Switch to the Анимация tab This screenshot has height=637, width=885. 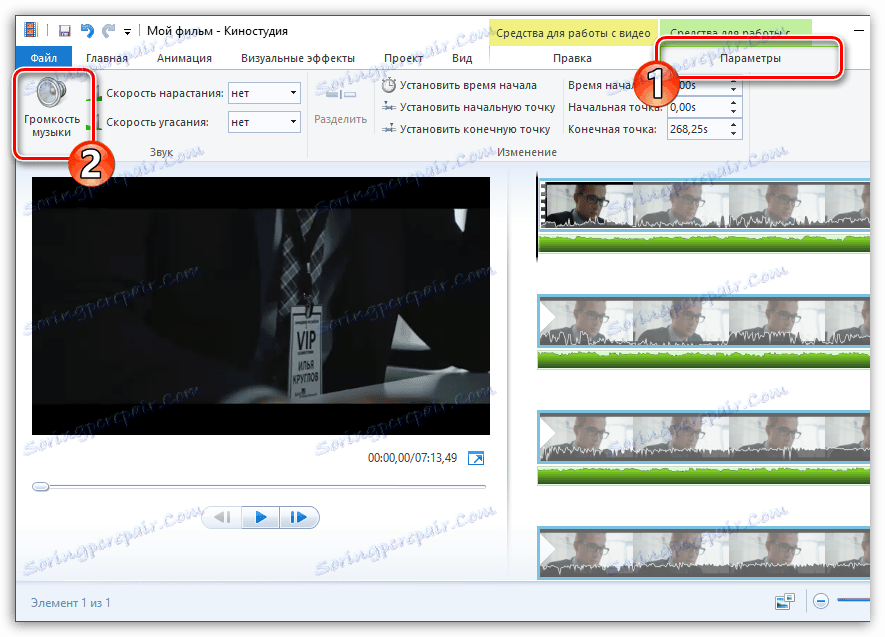click(184, 58)
